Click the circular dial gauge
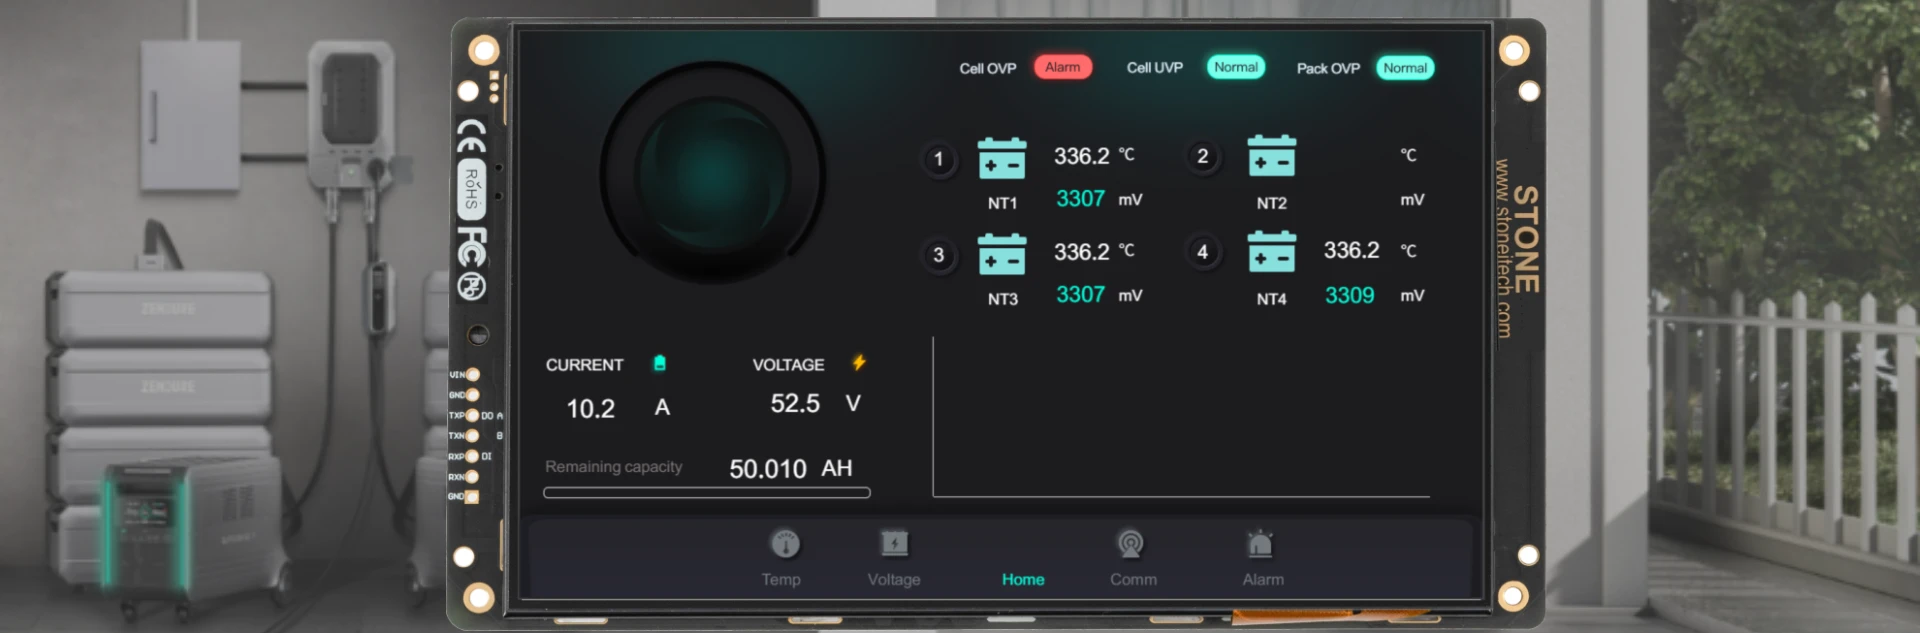Screen dimensions: 1920x633 [713, 173]
